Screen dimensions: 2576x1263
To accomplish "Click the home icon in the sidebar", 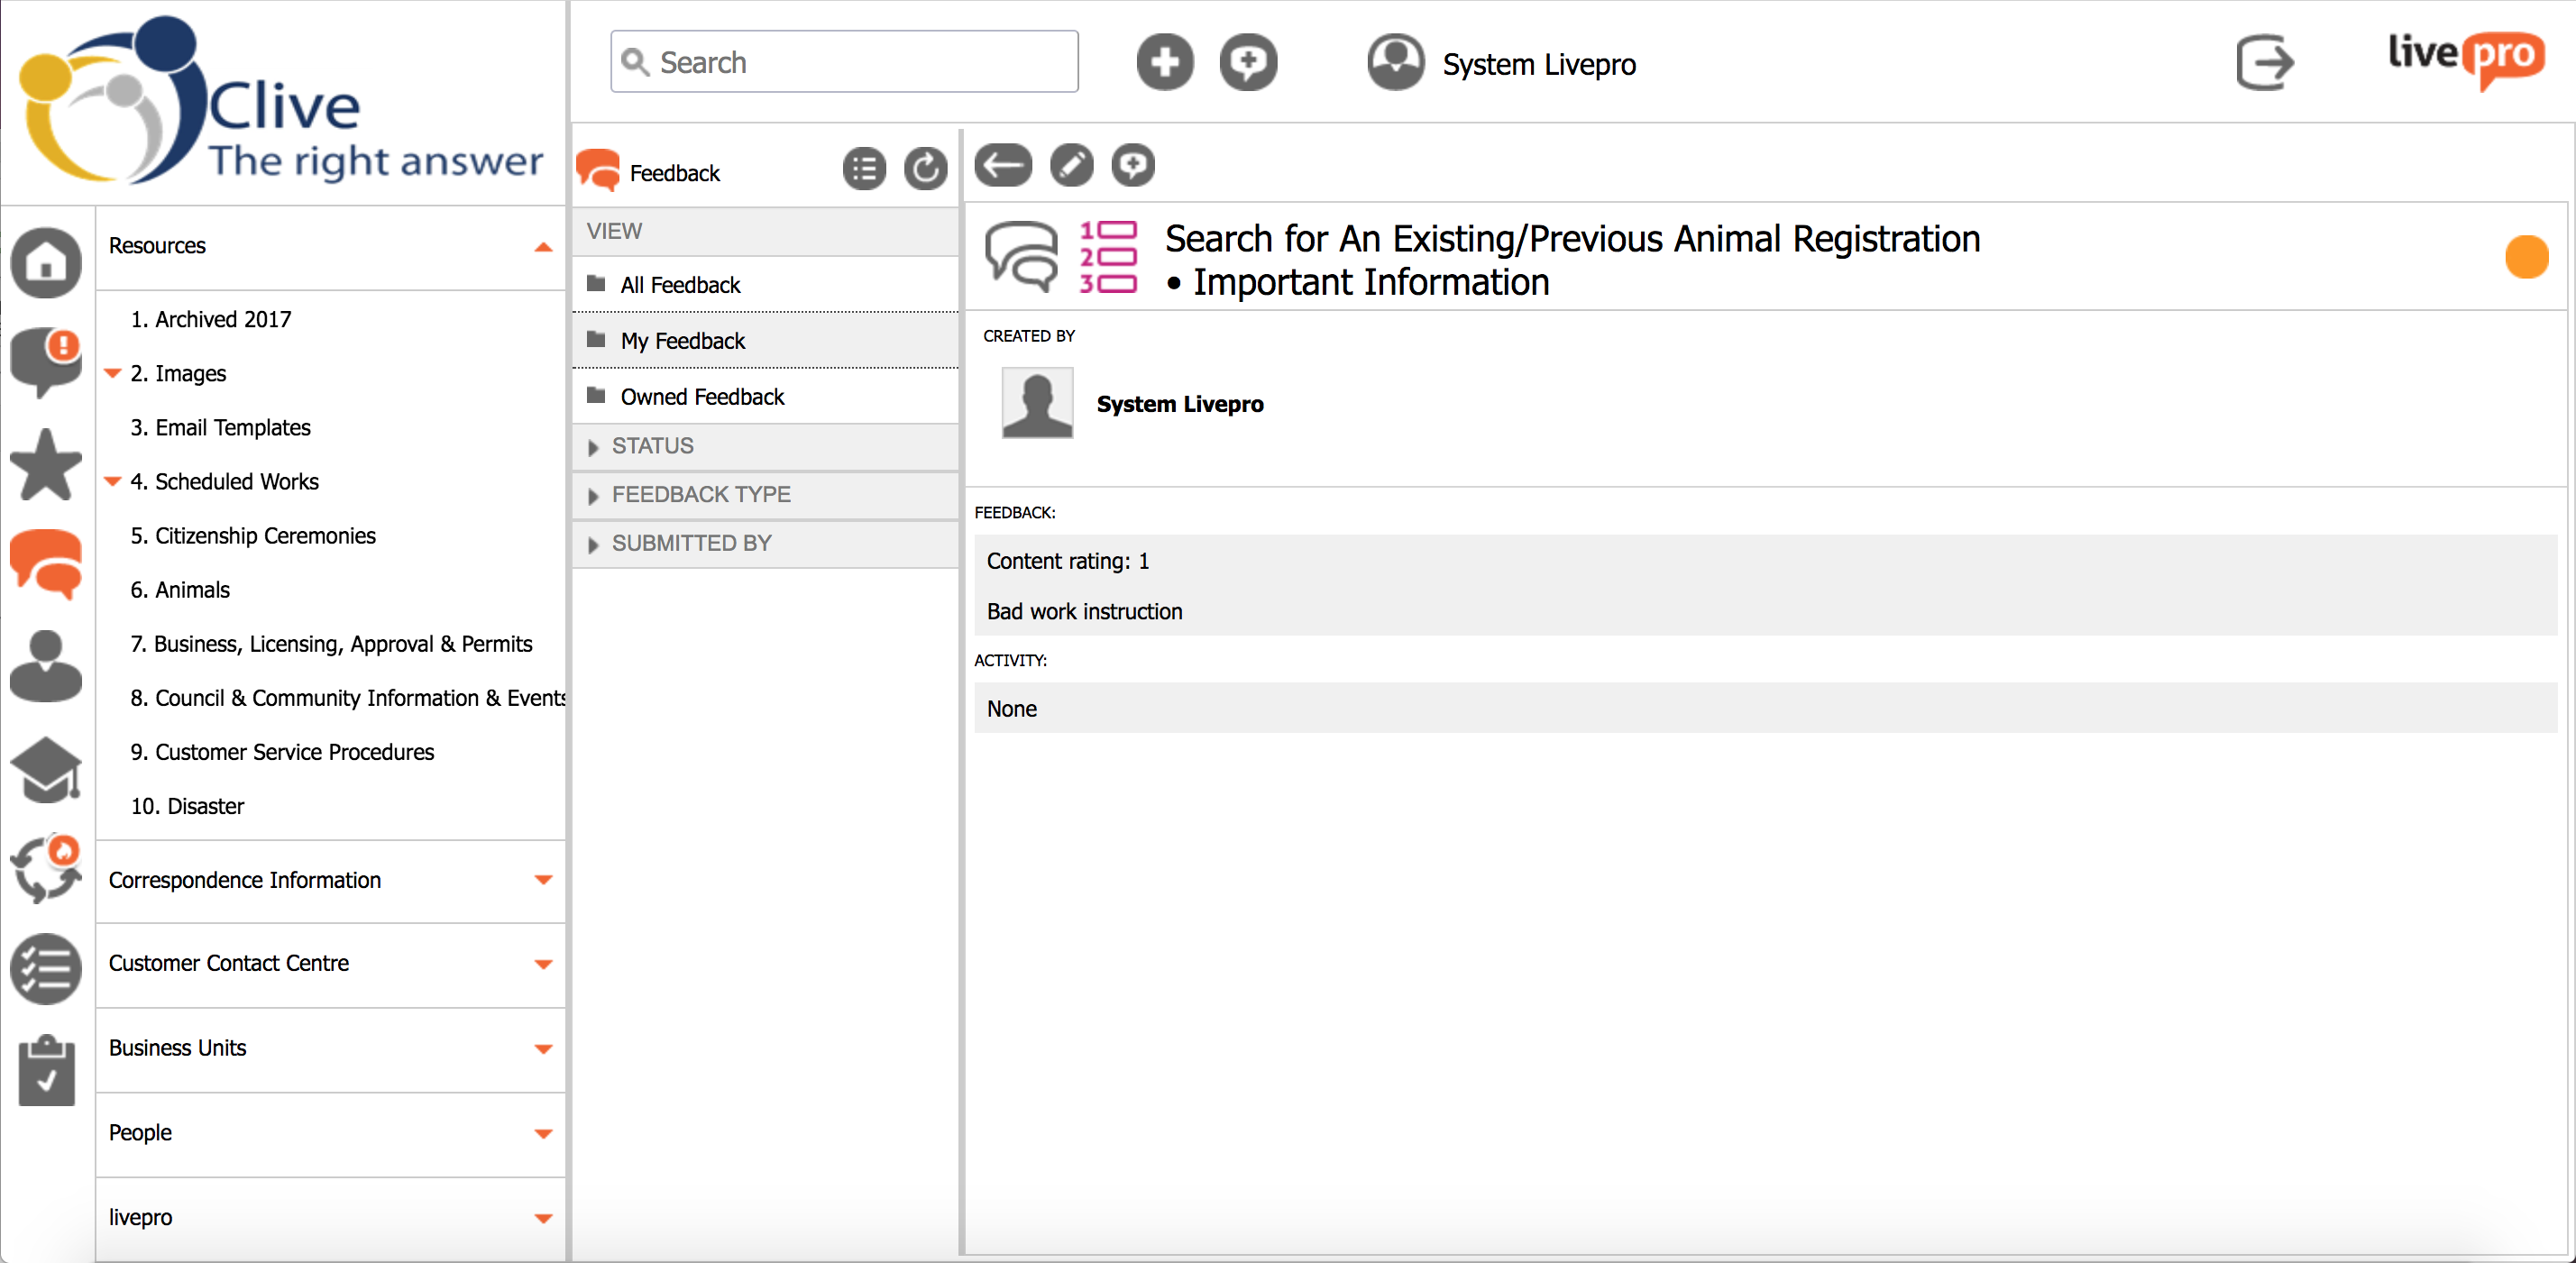I will coord(46,263).
